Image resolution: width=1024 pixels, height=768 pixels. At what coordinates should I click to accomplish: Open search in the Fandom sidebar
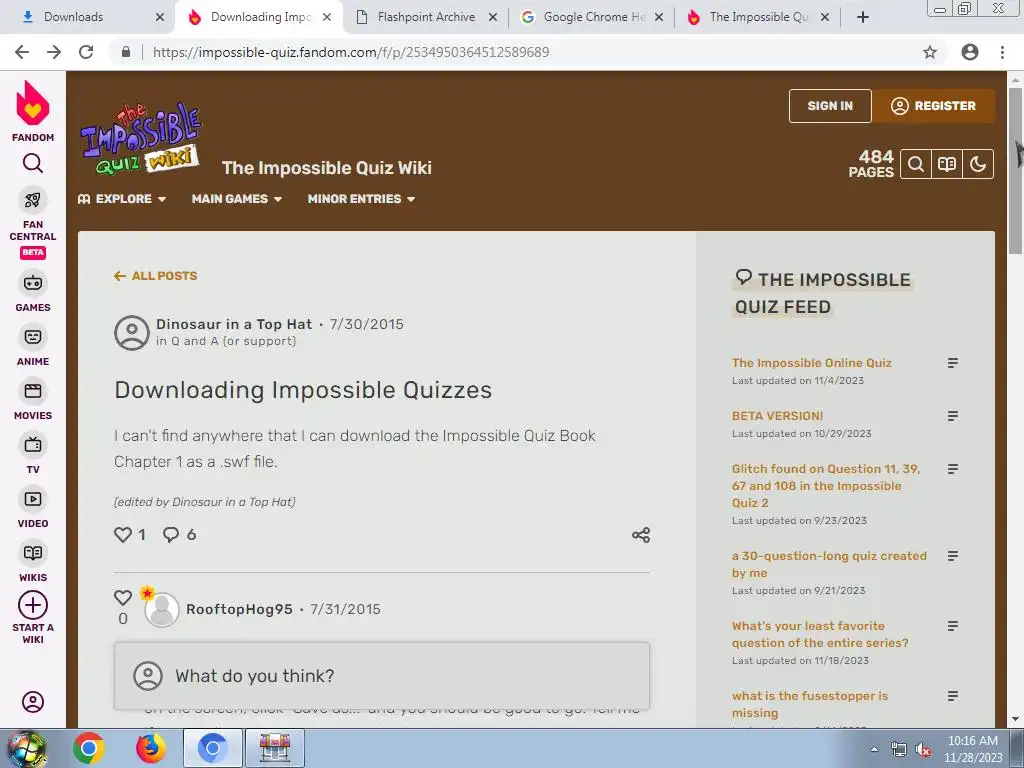coord(33,163)
